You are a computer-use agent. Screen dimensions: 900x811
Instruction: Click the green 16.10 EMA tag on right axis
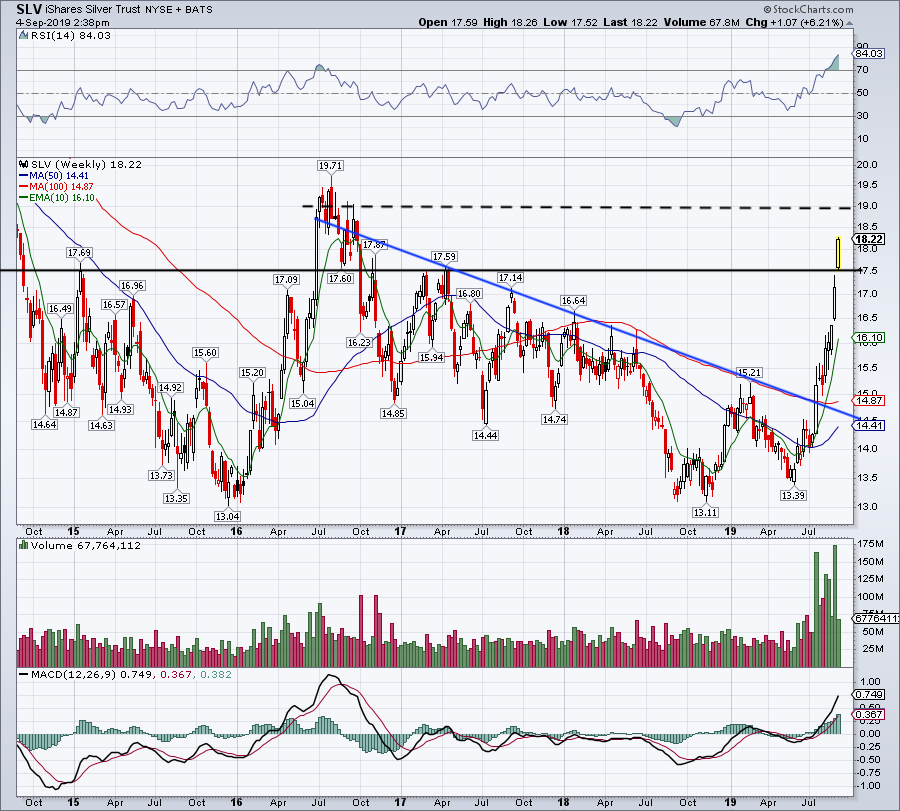868,337
